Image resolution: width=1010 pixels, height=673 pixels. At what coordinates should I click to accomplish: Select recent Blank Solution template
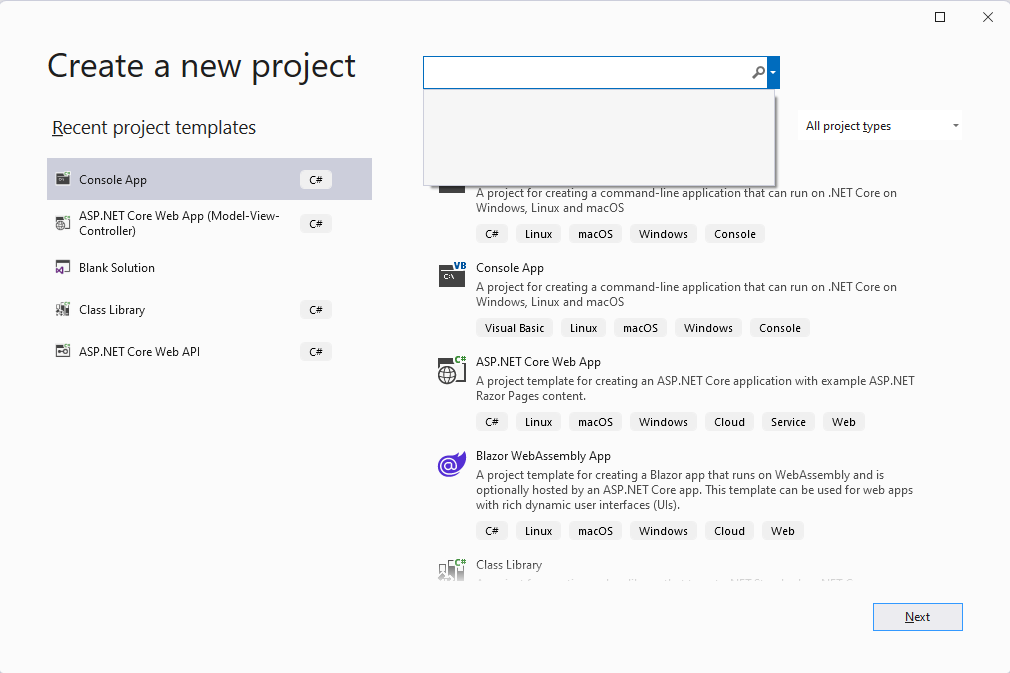[209, 268]
